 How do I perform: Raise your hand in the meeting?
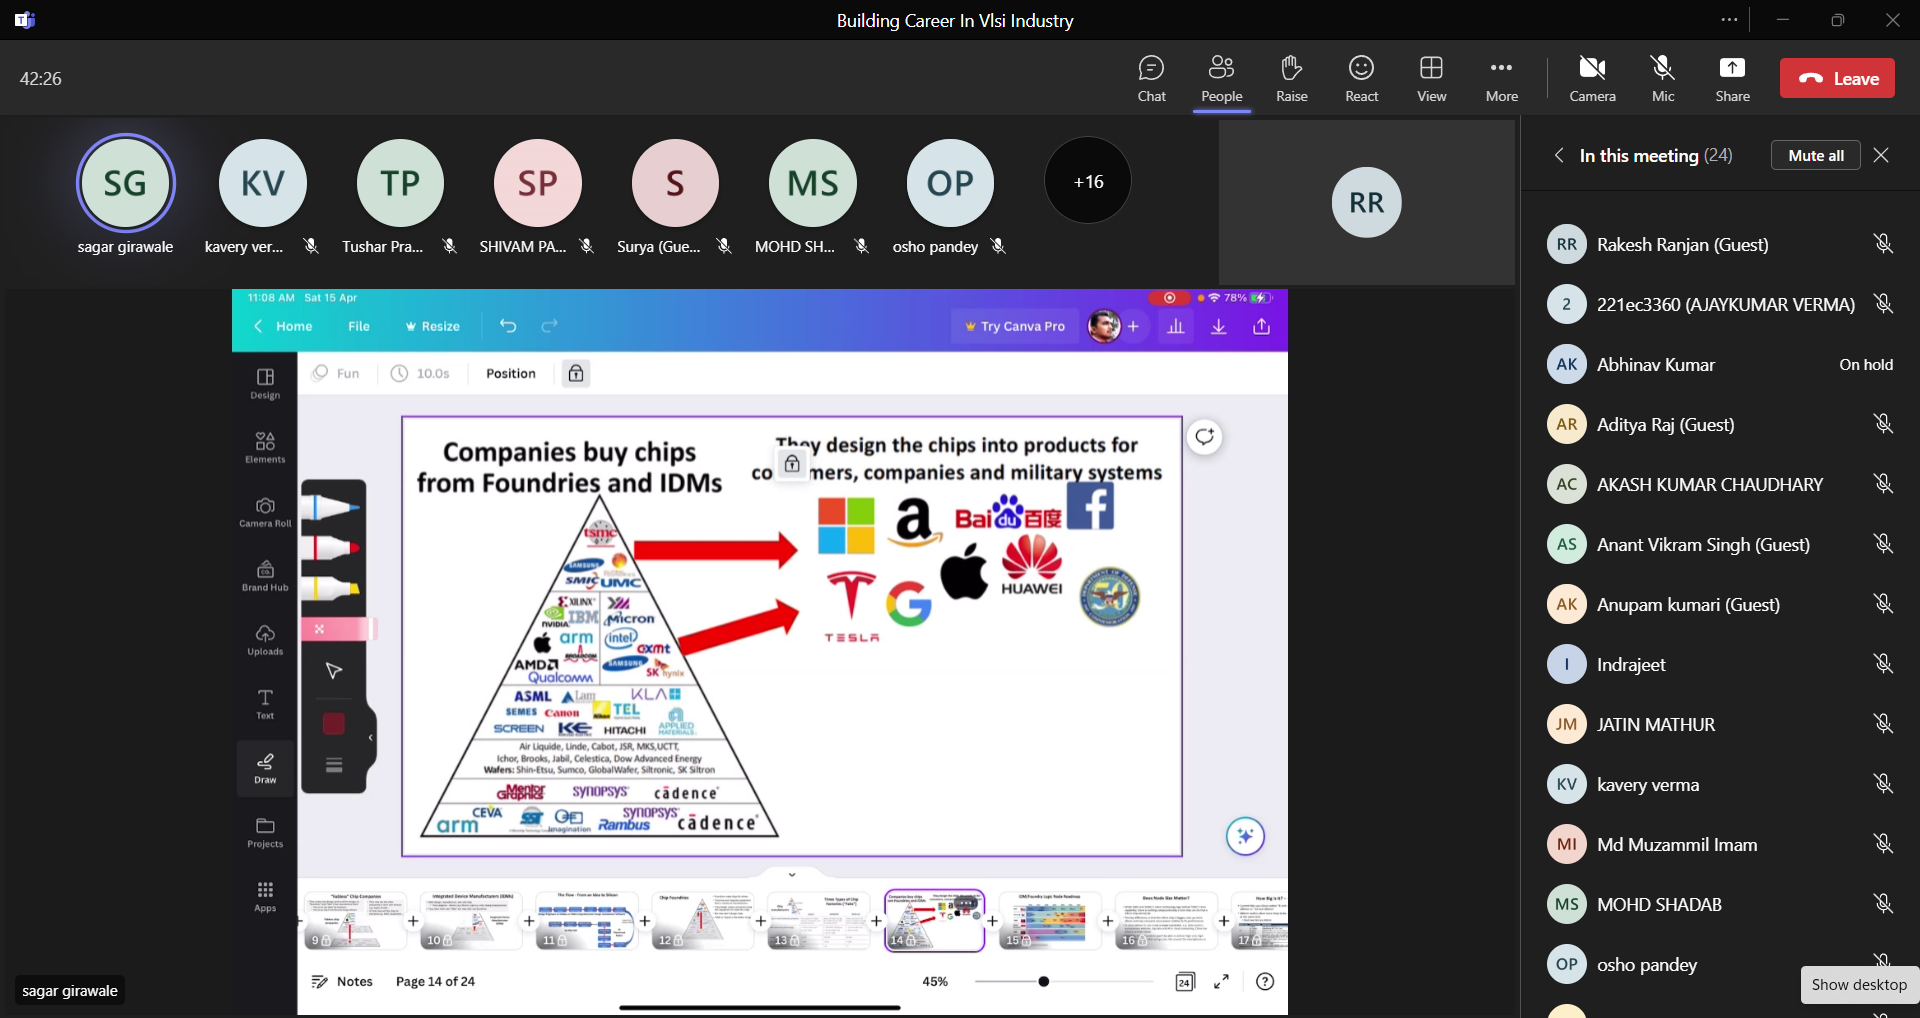[x=1291, y=78]
